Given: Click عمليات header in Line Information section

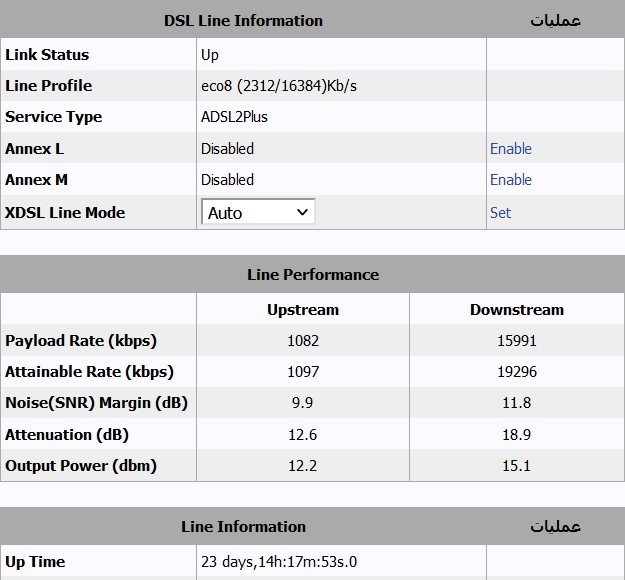Looking at the screenshot, I should 555,527.
